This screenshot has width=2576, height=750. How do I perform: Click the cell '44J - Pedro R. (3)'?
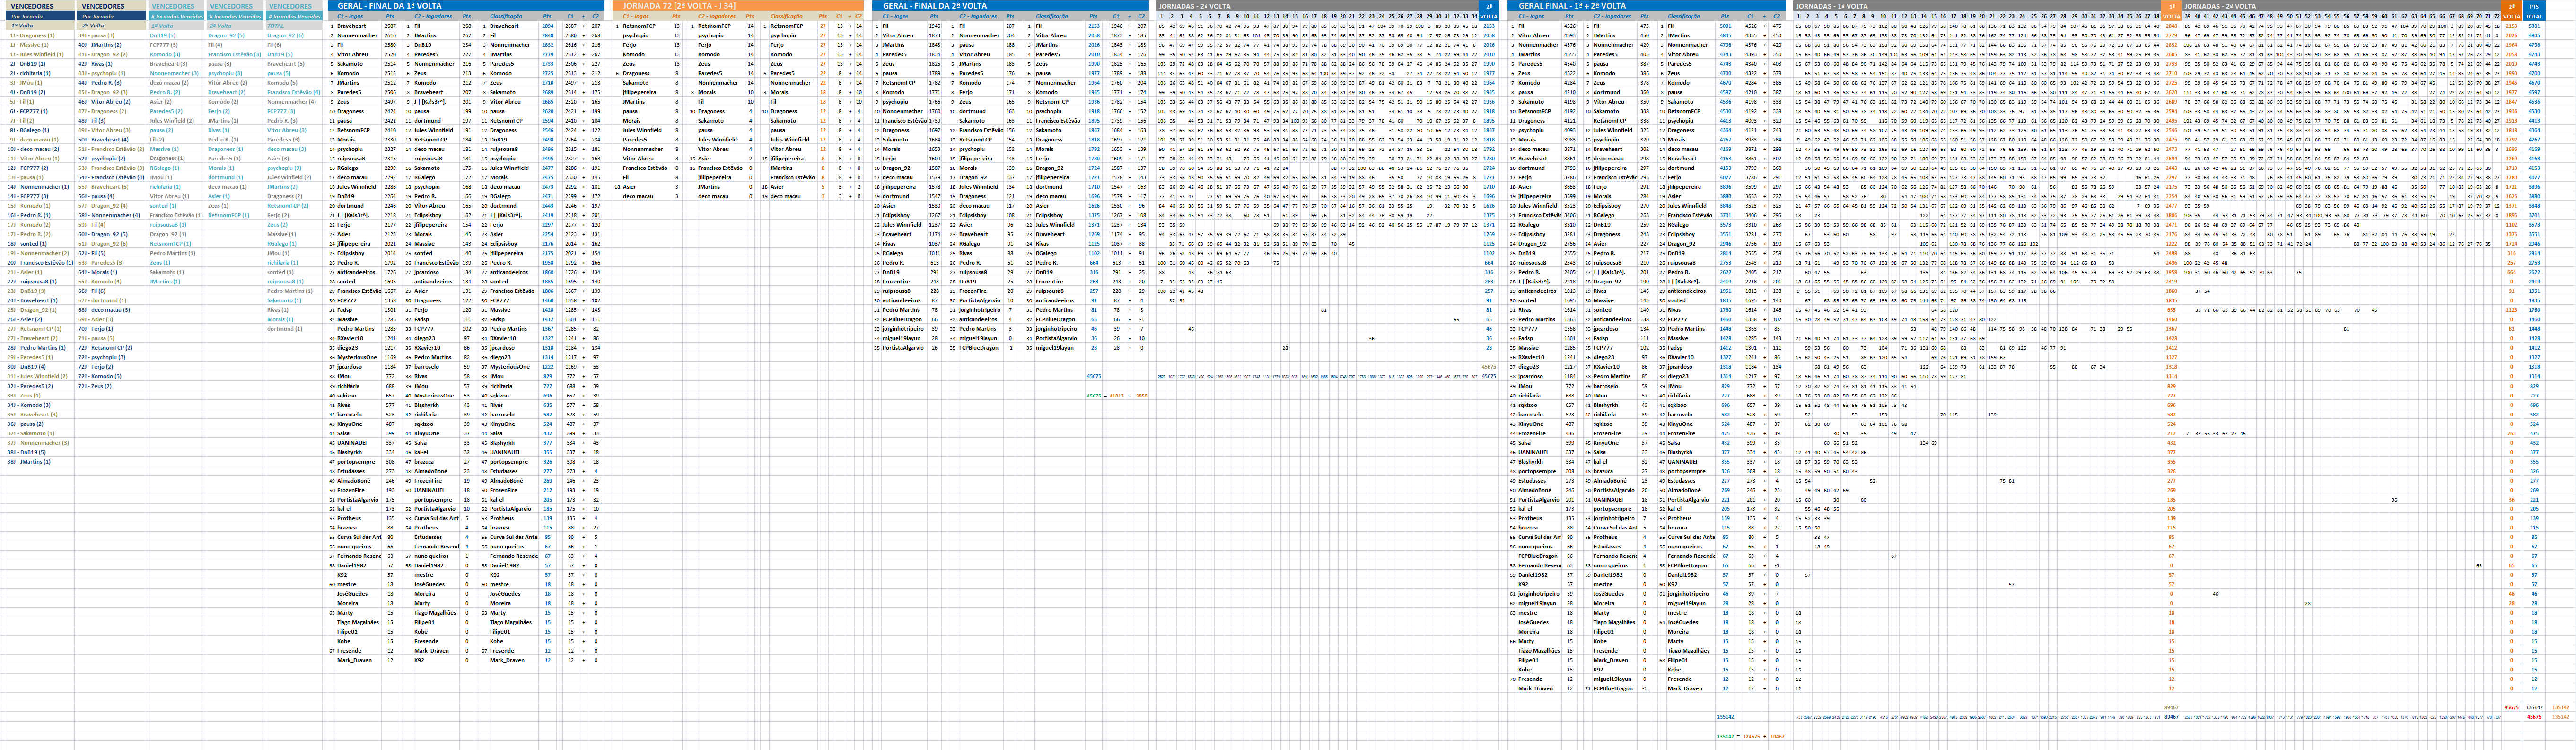(x=111, y=83)
